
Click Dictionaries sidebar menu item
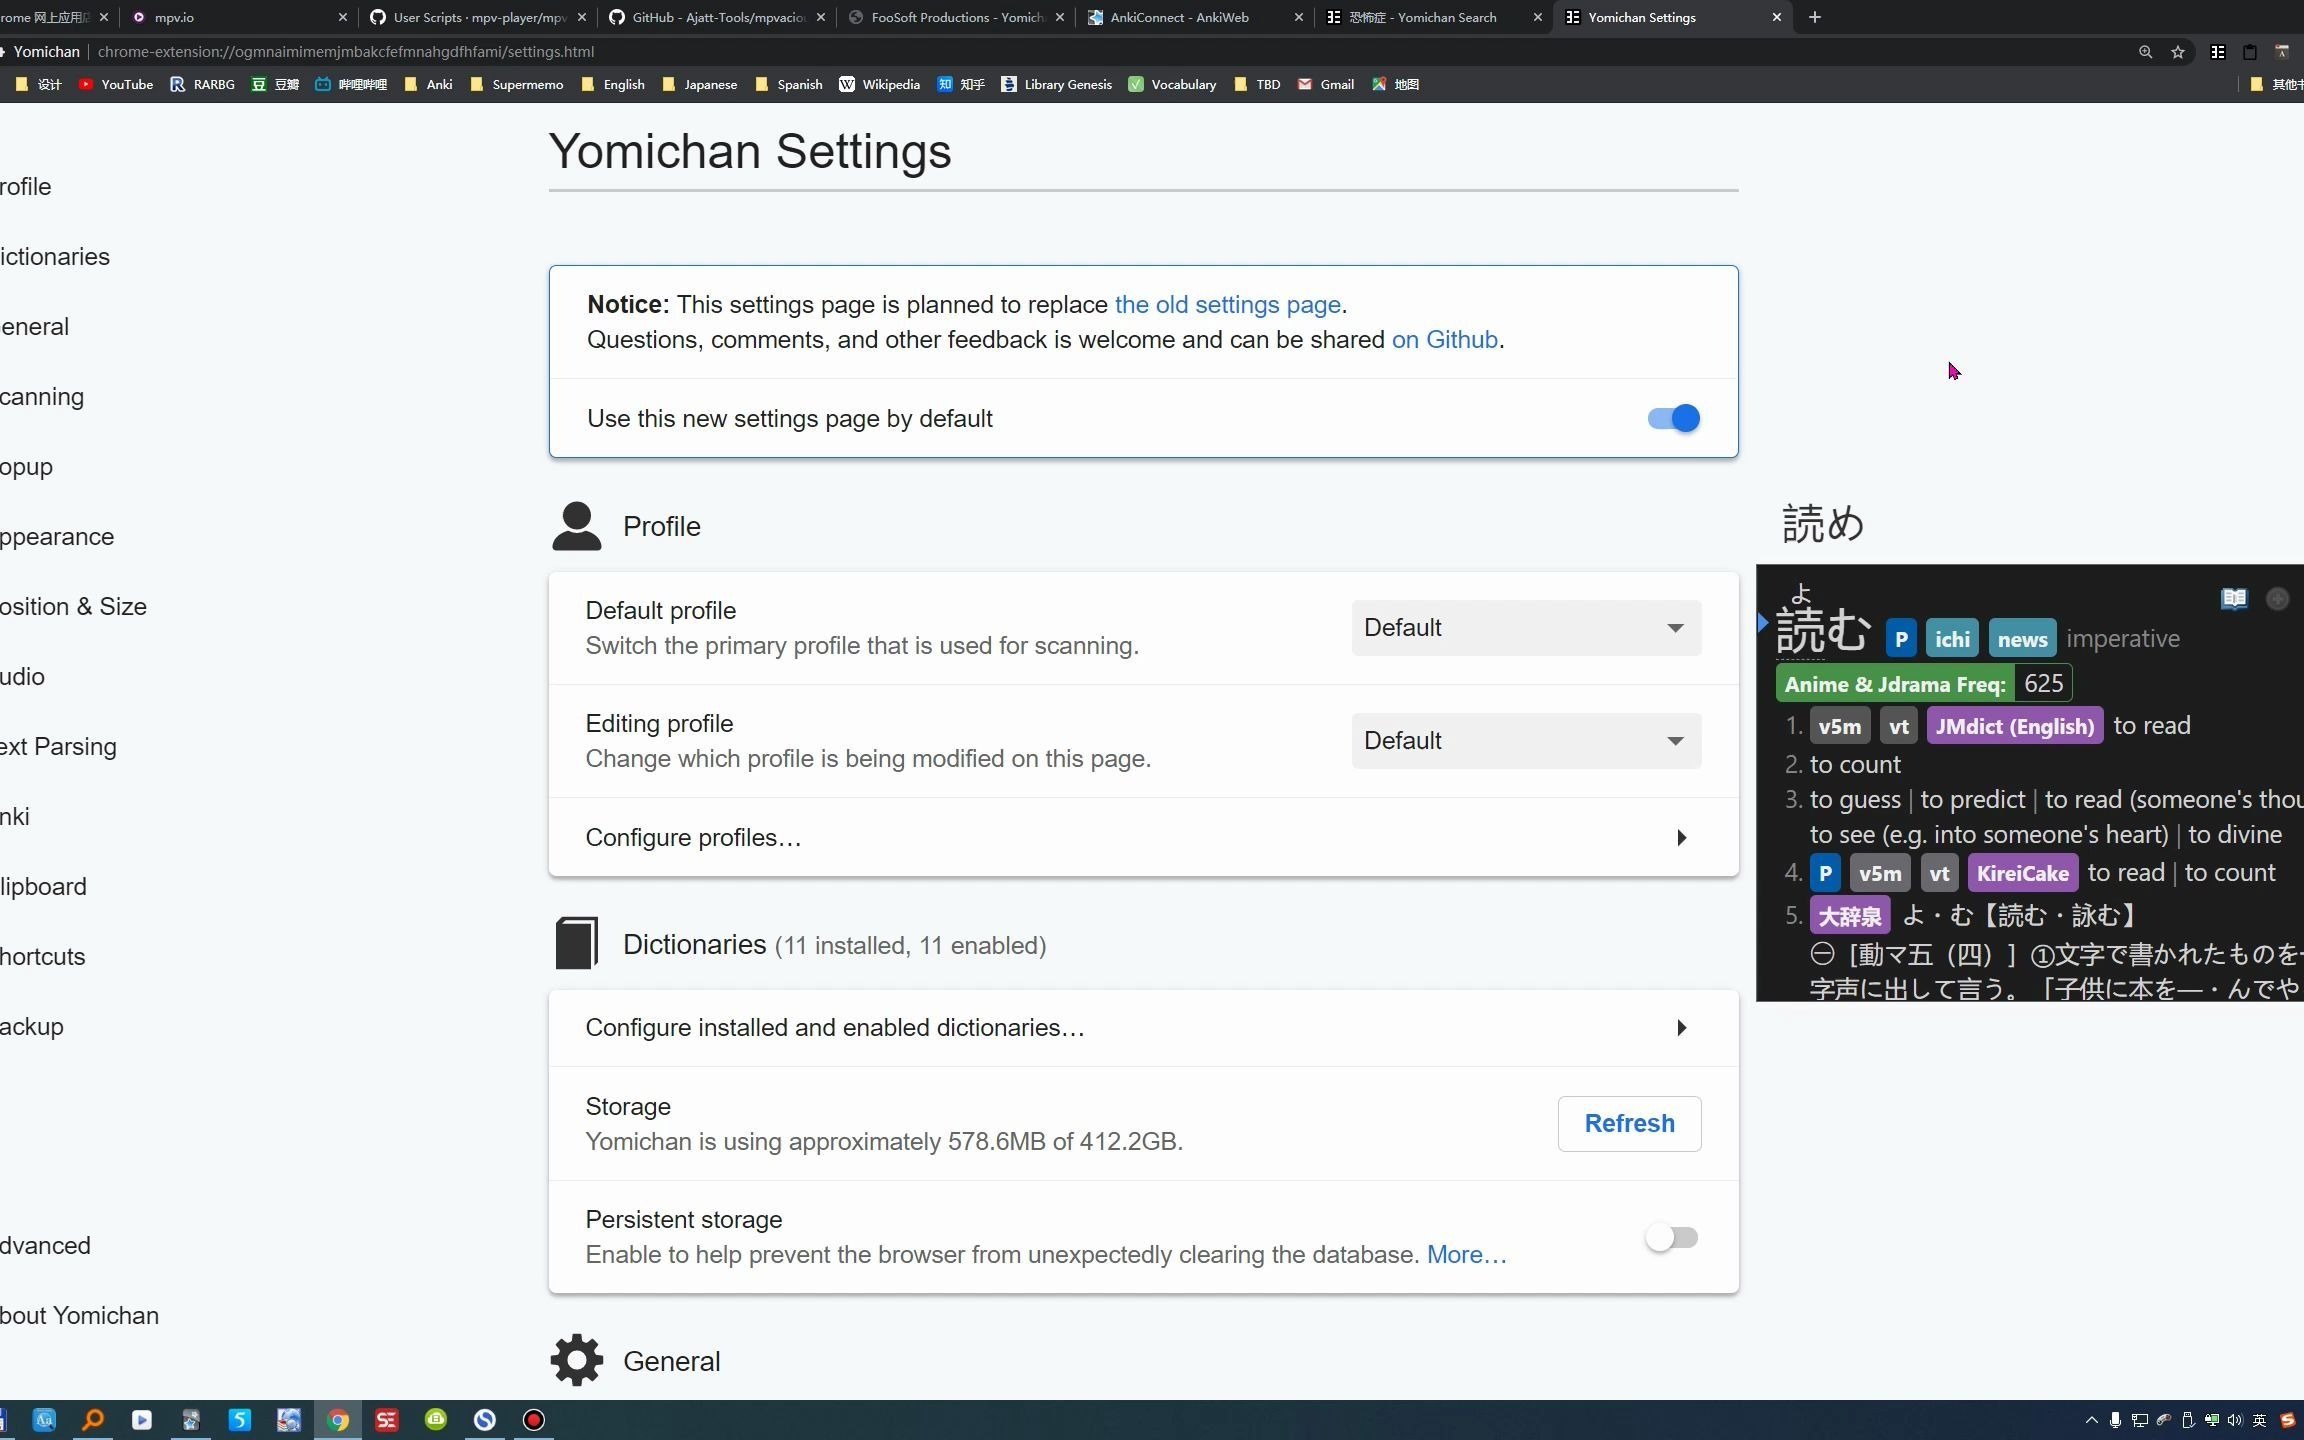point(53,255)
